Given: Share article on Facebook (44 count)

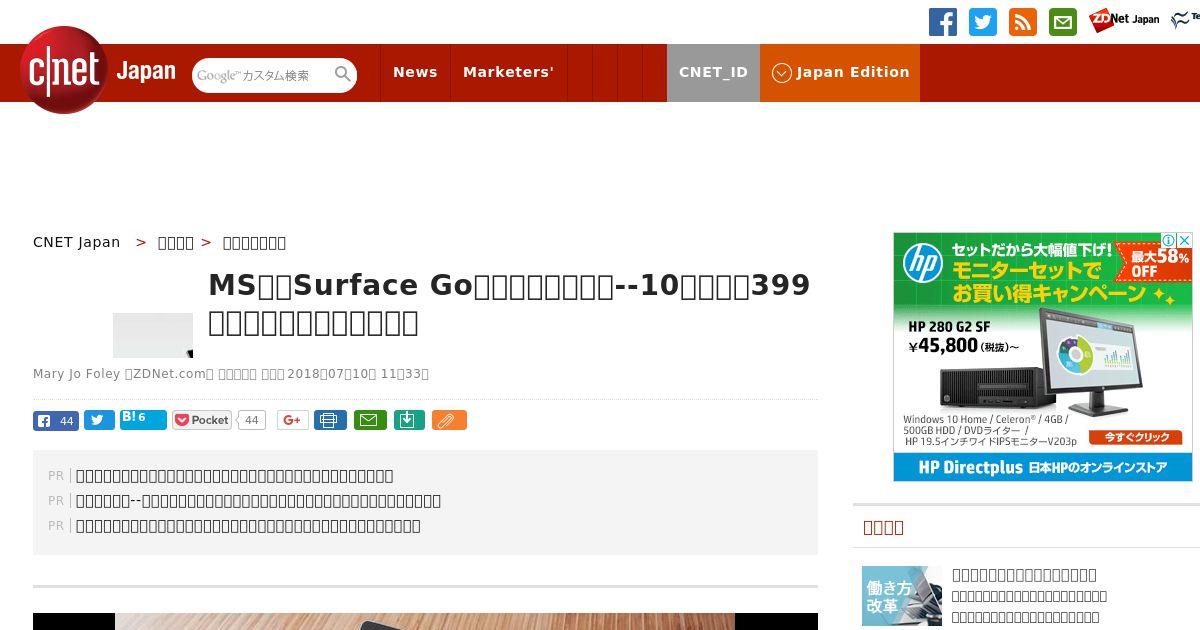Looking at the screenshot, I should click(56, 421).
